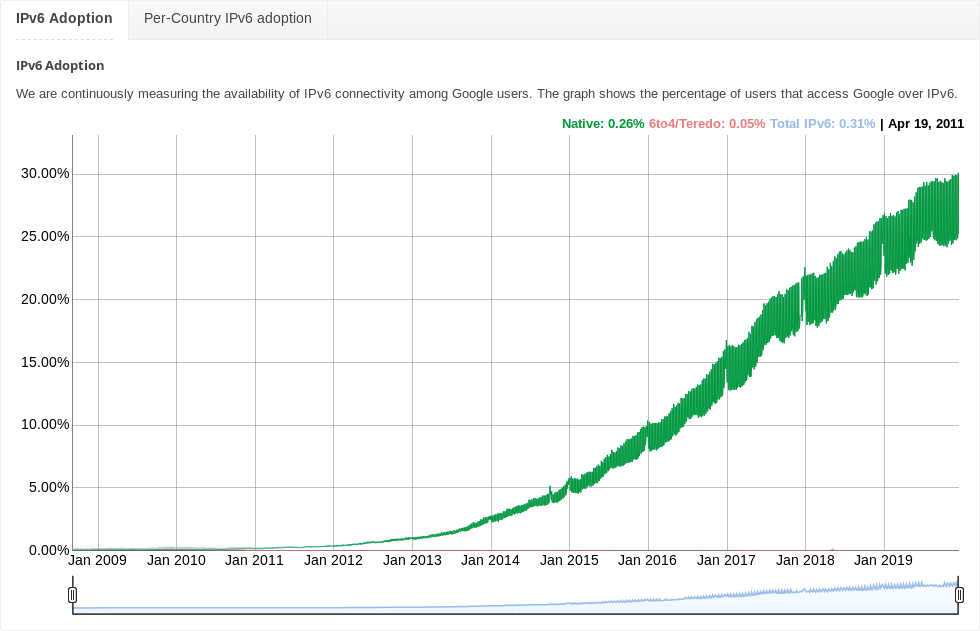Click the '6to4/Teredo: 0.05%' legend value
This screenshot has height=631, width=980.
click(707, 124)
